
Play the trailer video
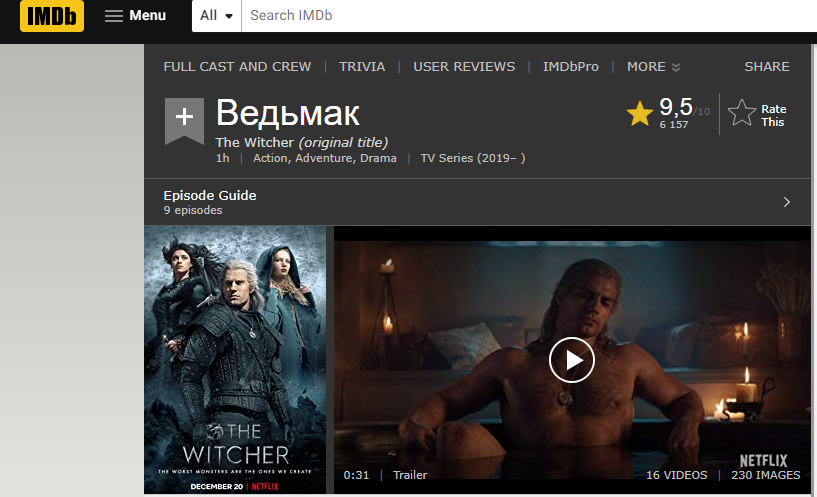[x=571, y=360]
